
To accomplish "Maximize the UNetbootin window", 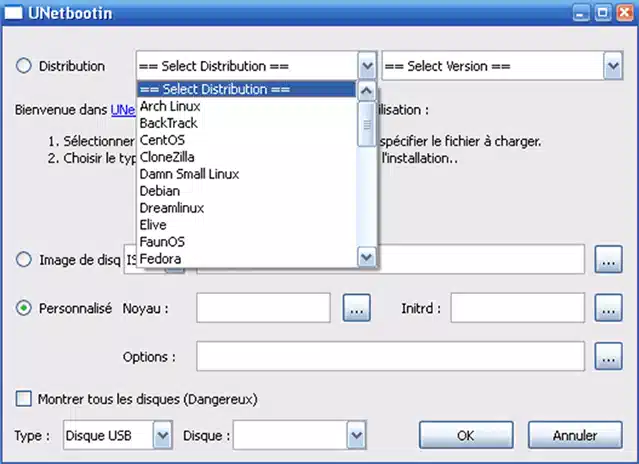I will point(603,13).
